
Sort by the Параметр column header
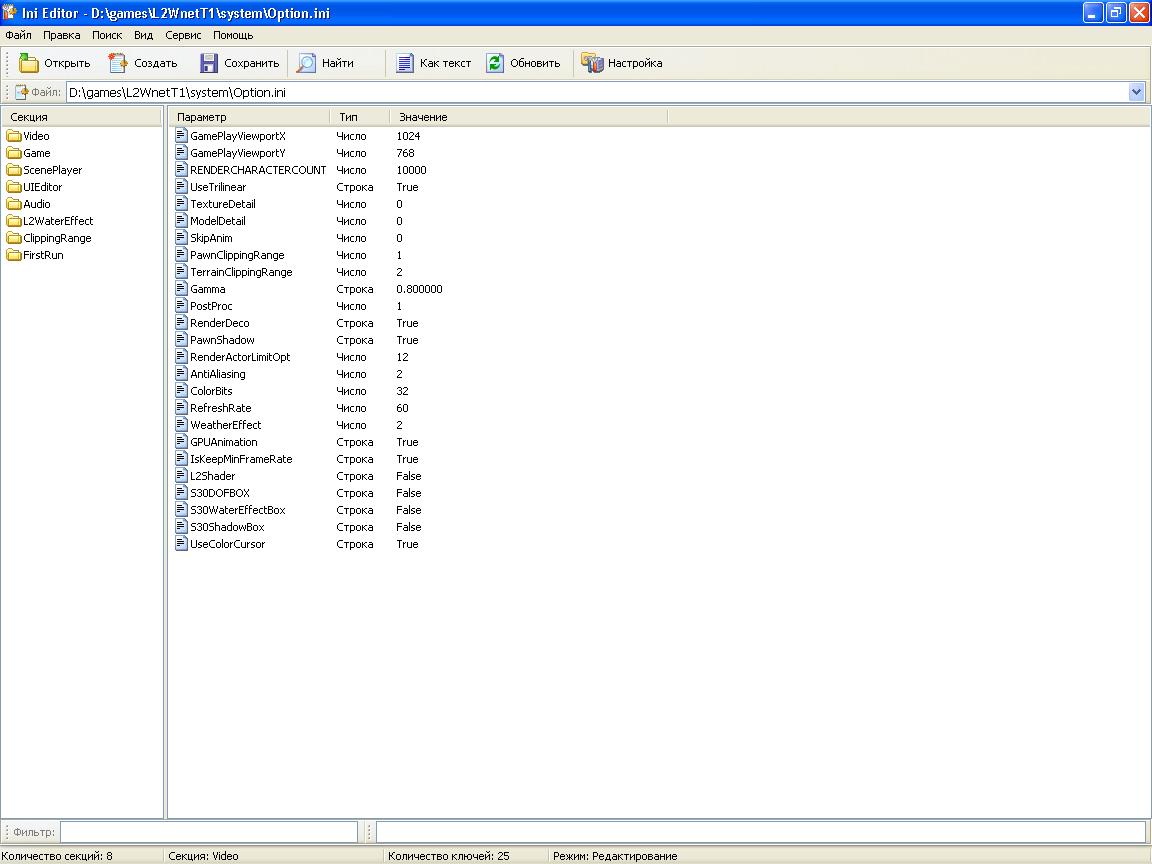point(248,117)
